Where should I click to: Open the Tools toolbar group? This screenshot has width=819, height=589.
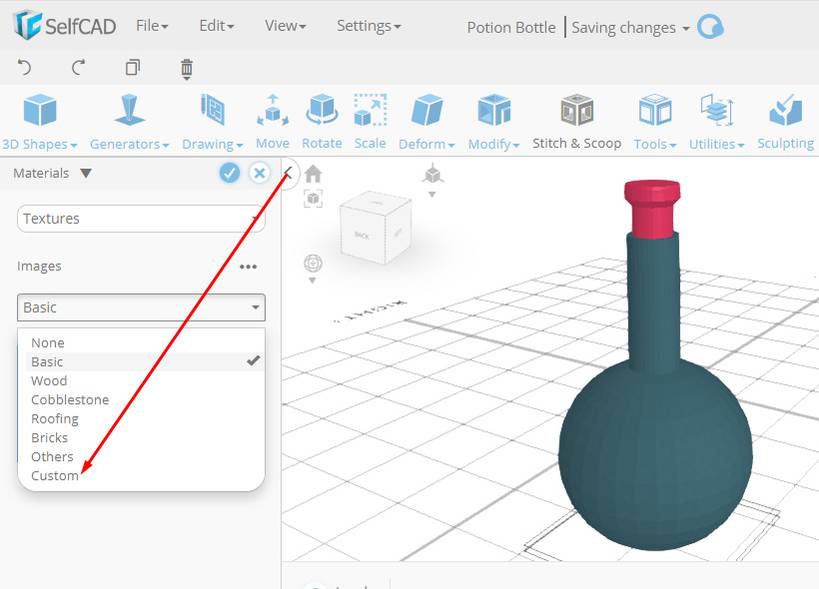click(655, 122)
